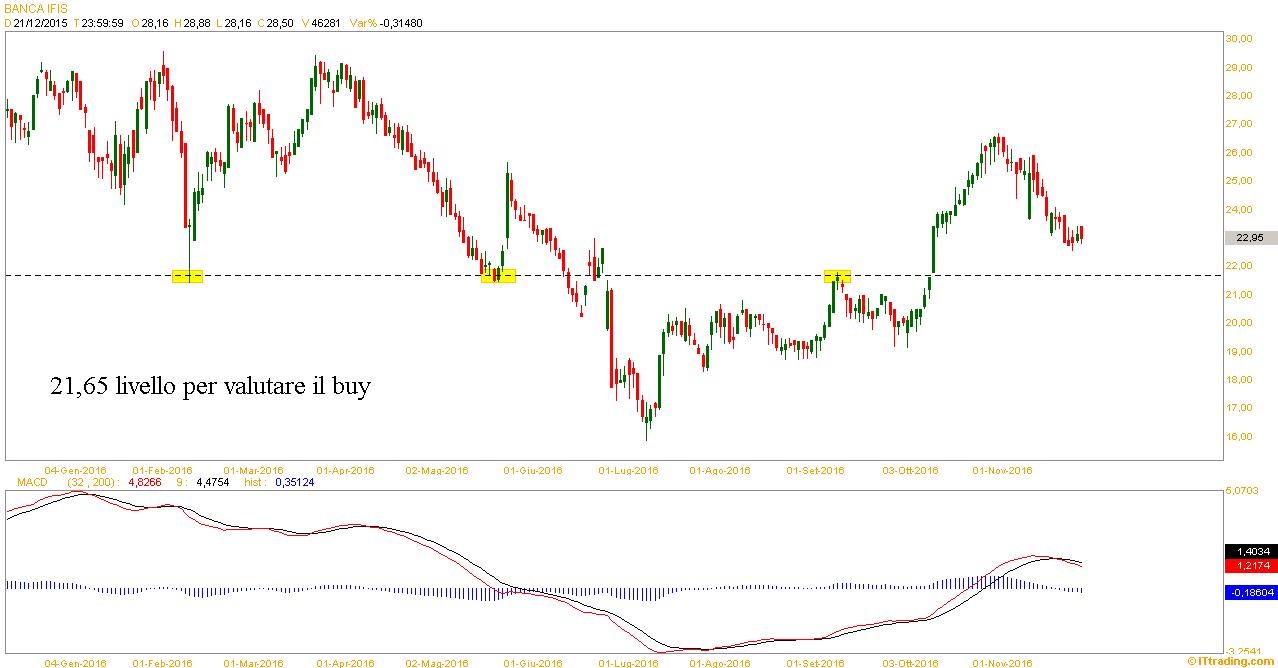Viewport: 1278px width, 668px height.
Task: Click the middle yellow marker near late May
Action: [498, 276]
